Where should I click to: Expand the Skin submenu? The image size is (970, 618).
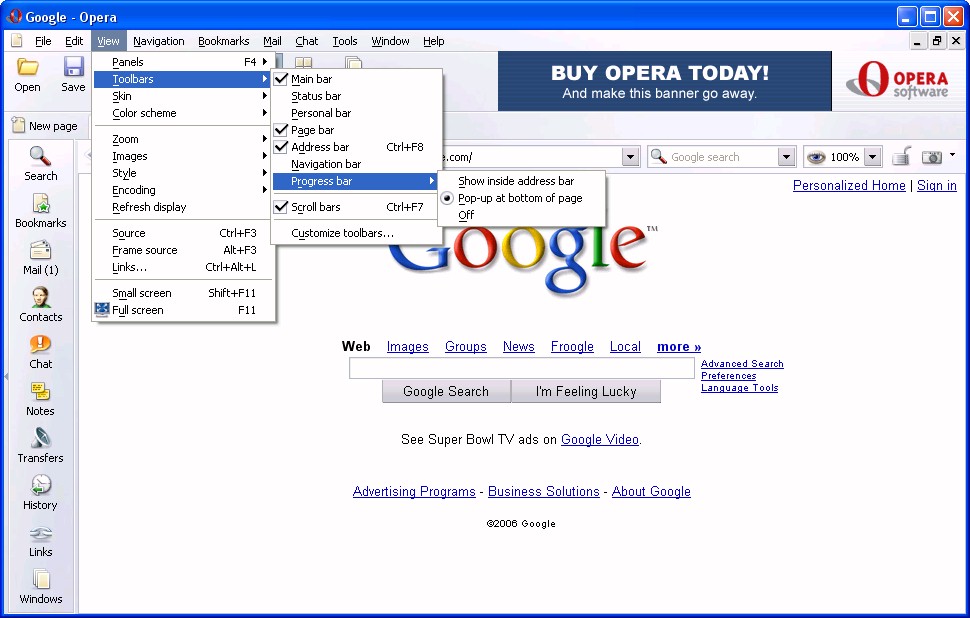pos(182,96)
